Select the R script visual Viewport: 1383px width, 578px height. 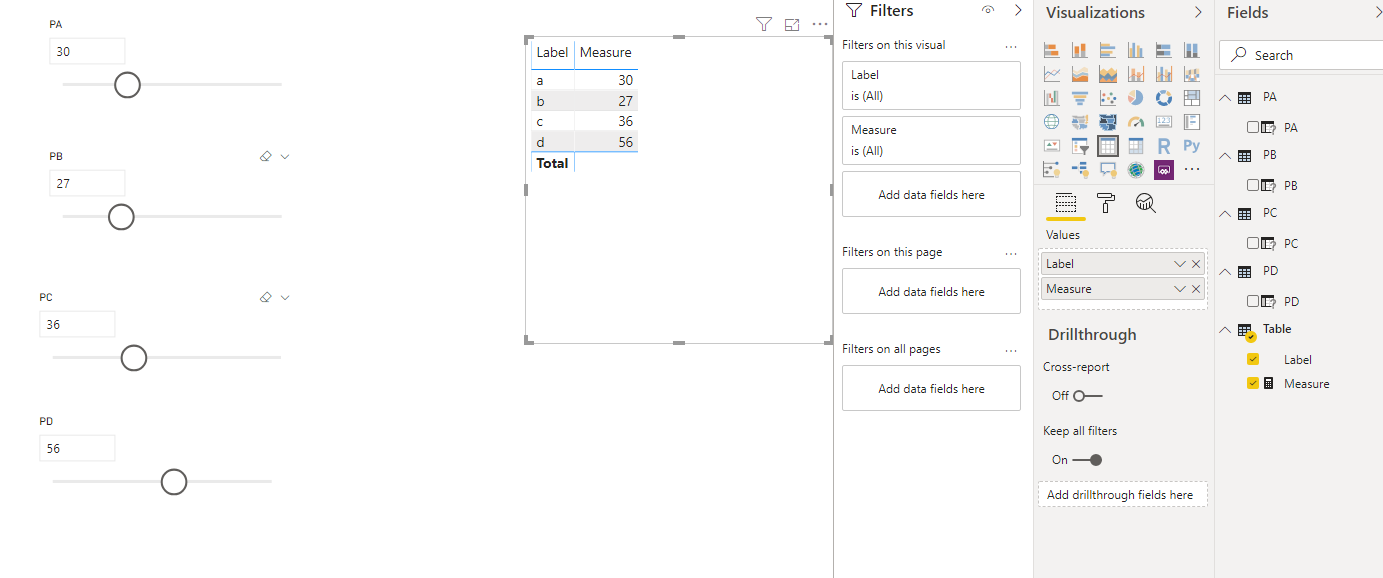point(1163,146)
